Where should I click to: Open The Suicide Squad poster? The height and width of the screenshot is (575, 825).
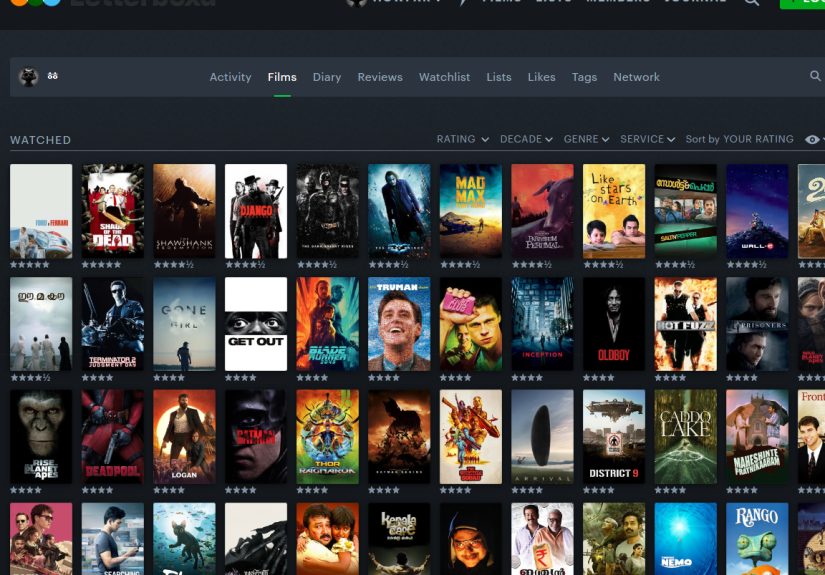tap(470, 437)
